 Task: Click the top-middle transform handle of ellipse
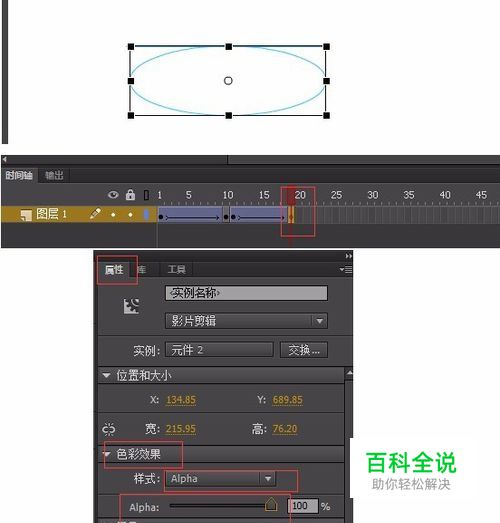pos(229,47)
